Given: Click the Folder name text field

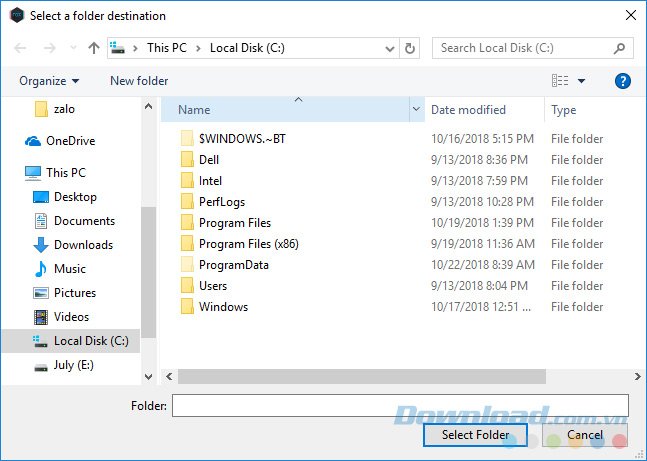Looking at the screenshot, I should click(400, 405).
